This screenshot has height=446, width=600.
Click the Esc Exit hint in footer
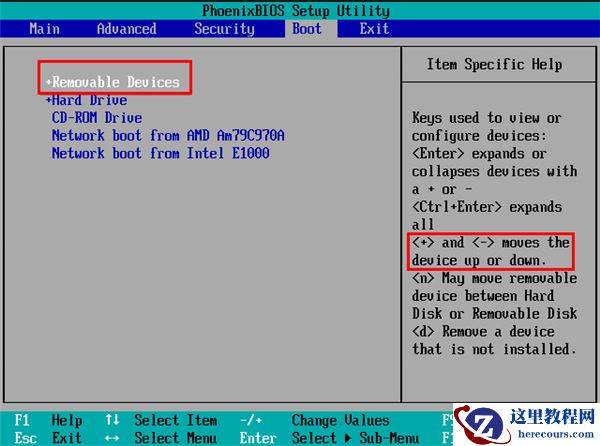48,438
